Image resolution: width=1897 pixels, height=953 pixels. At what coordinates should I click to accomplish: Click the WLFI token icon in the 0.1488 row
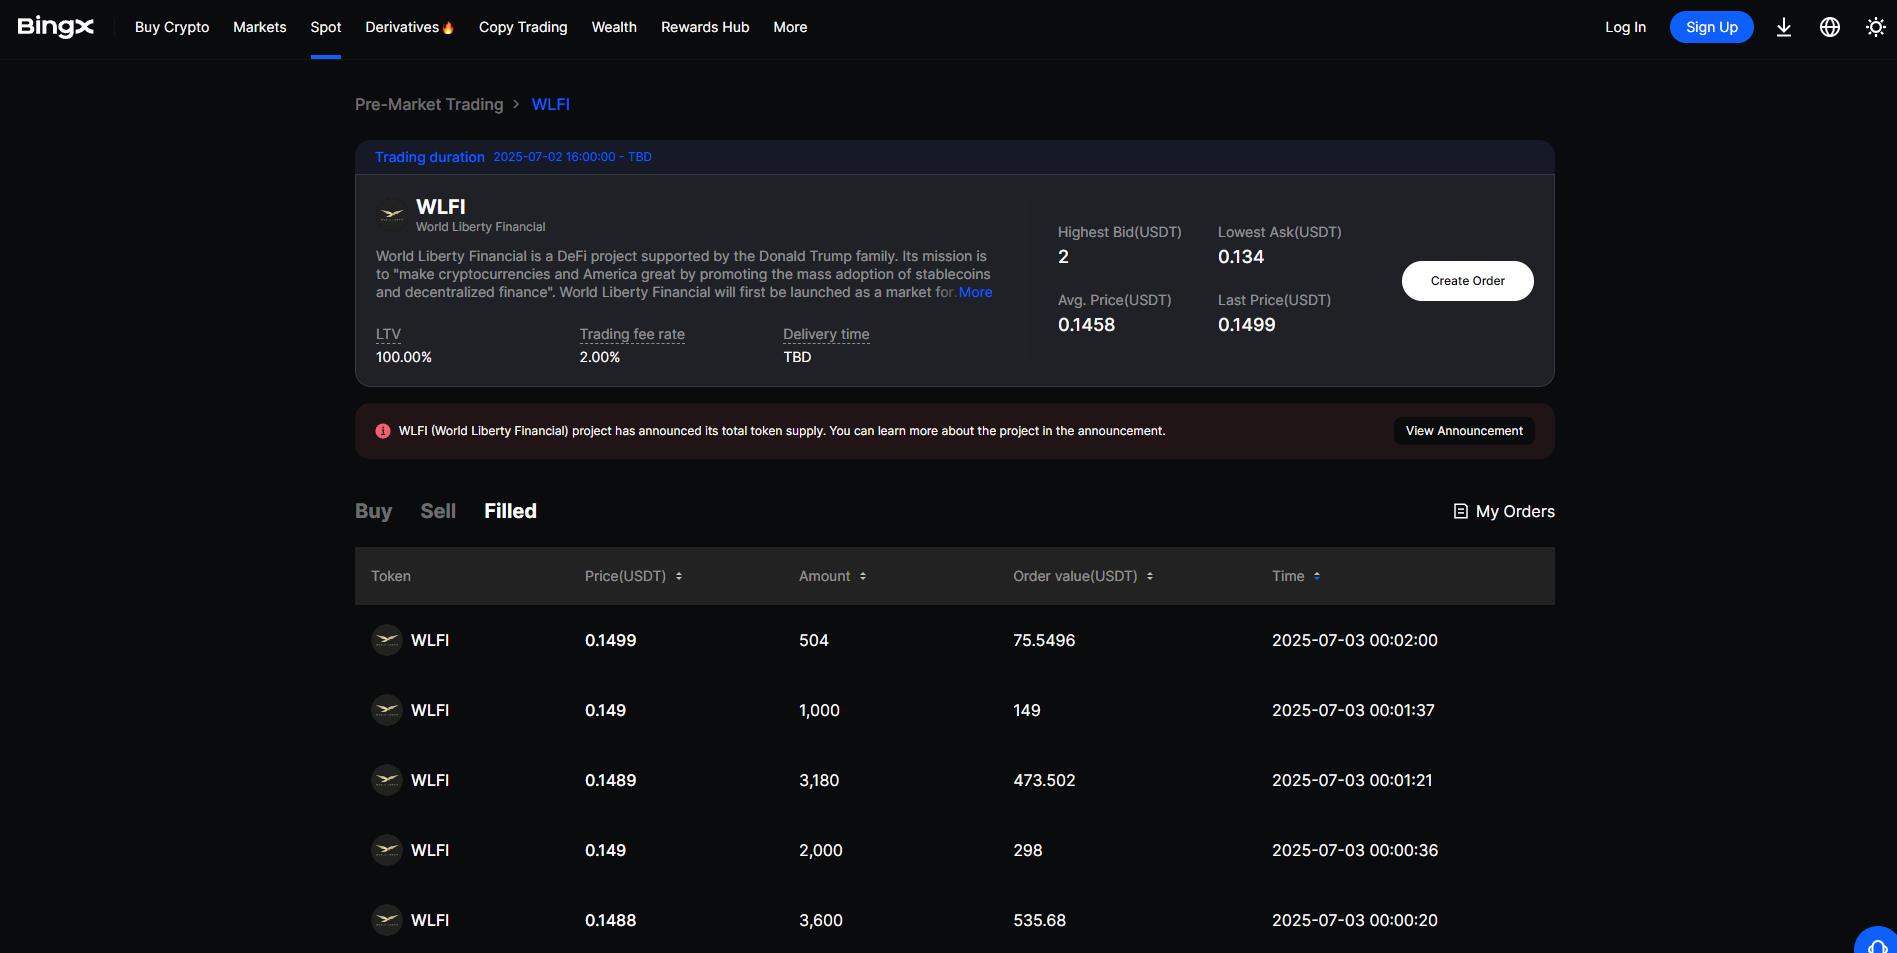(x=387, y=920)
